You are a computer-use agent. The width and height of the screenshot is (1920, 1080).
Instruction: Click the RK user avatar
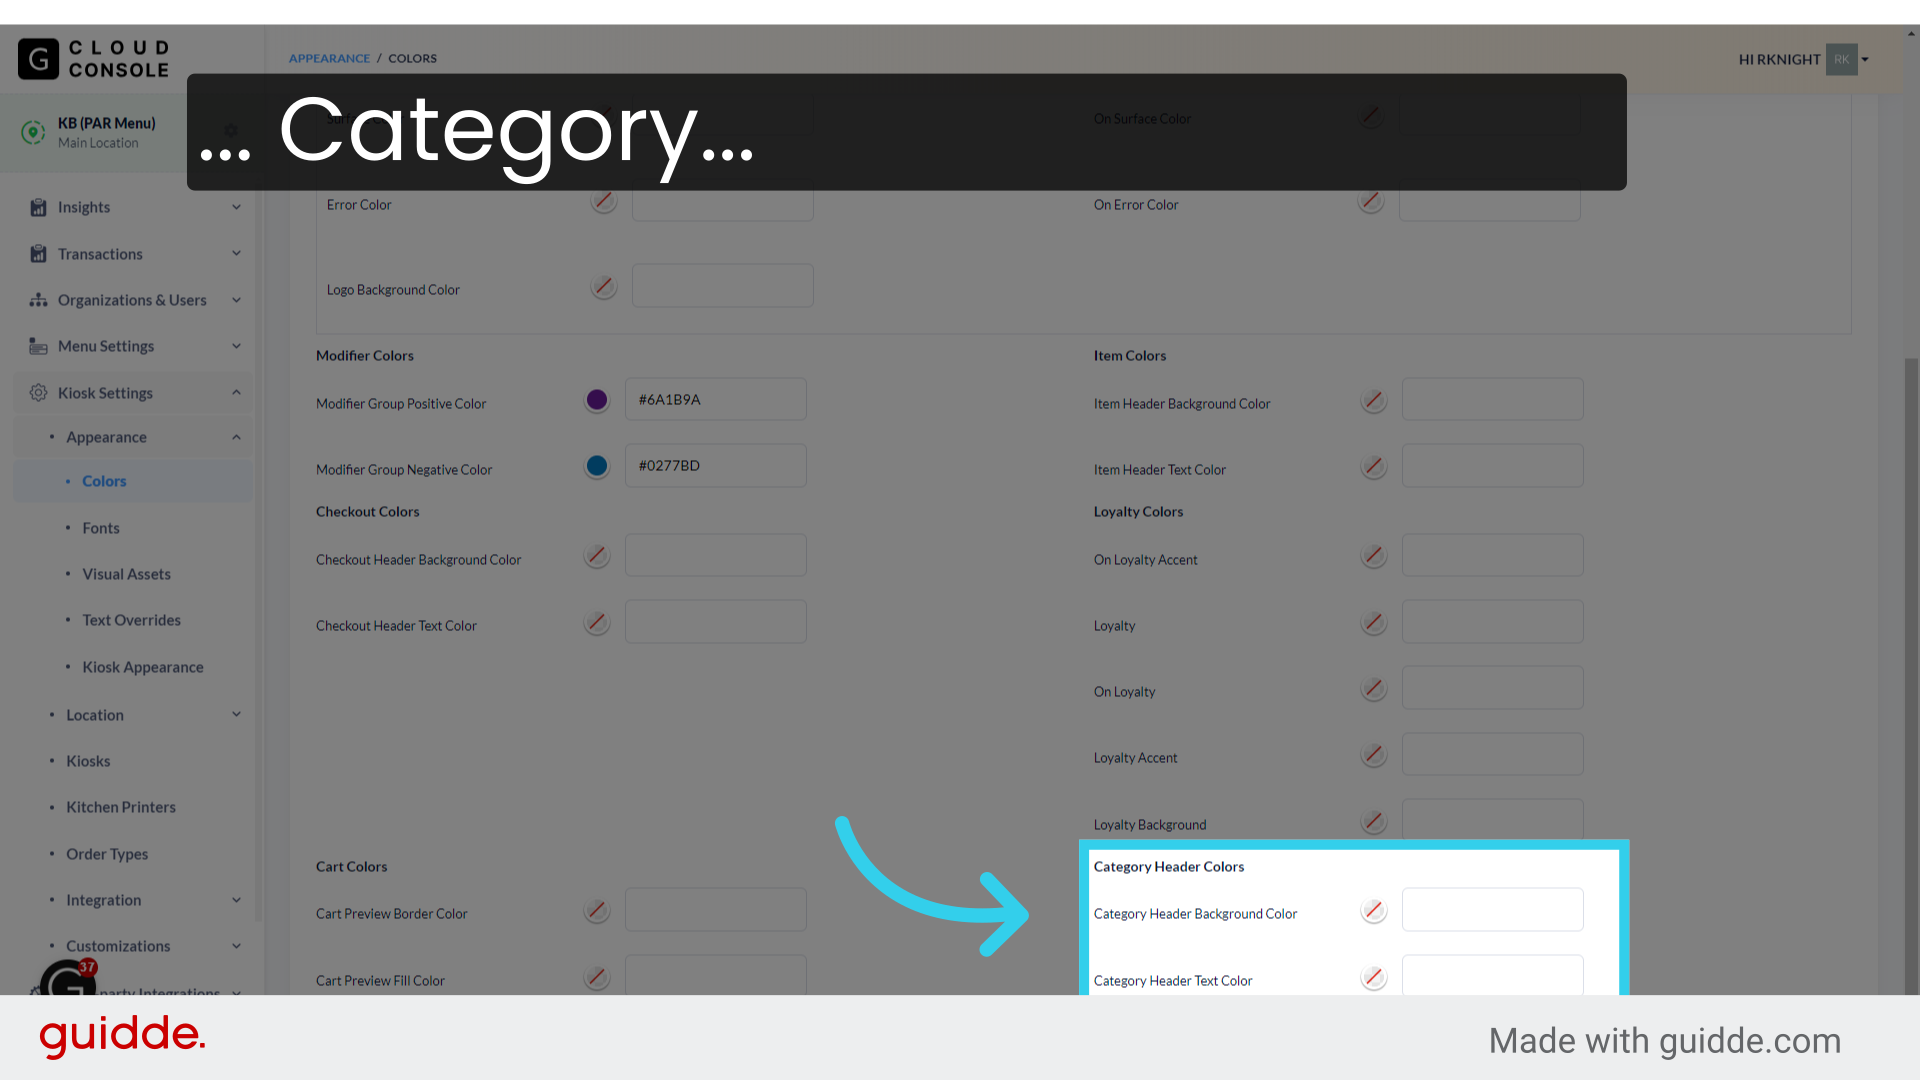tap(1841, 59)
